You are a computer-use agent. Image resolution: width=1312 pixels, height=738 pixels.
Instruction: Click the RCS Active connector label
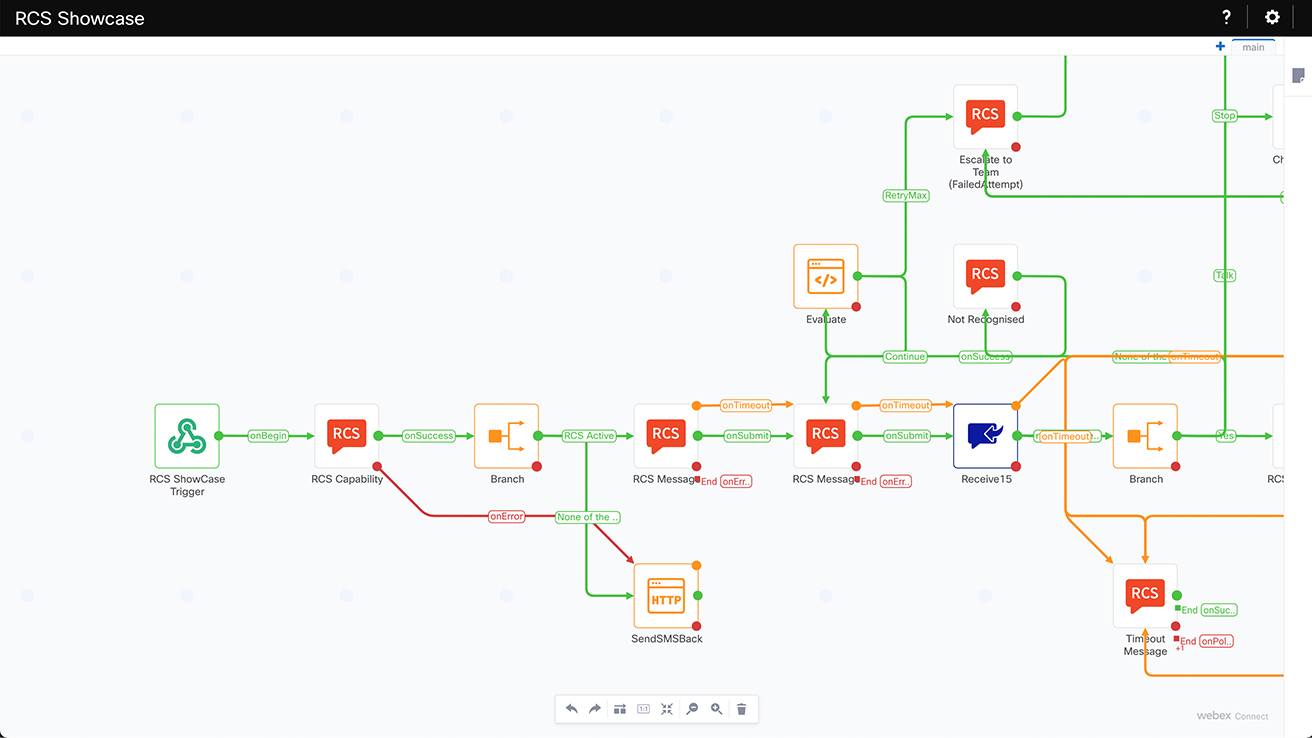click(x=588, y=436)
